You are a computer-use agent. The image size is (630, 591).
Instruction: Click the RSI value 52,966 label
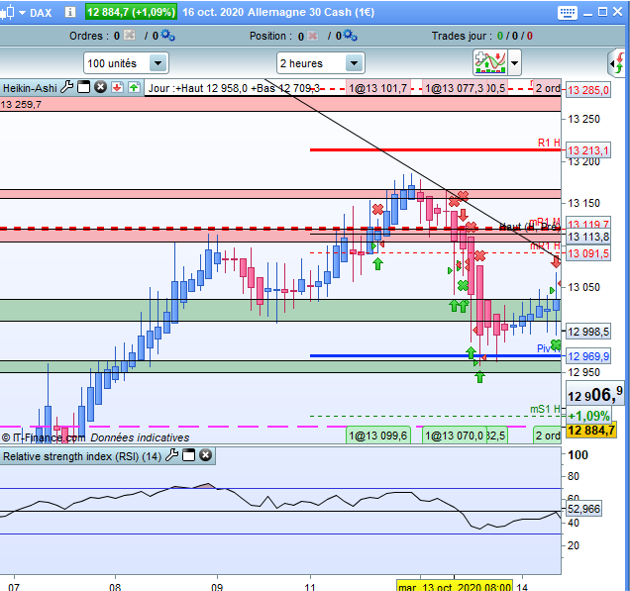click(584, 509)
